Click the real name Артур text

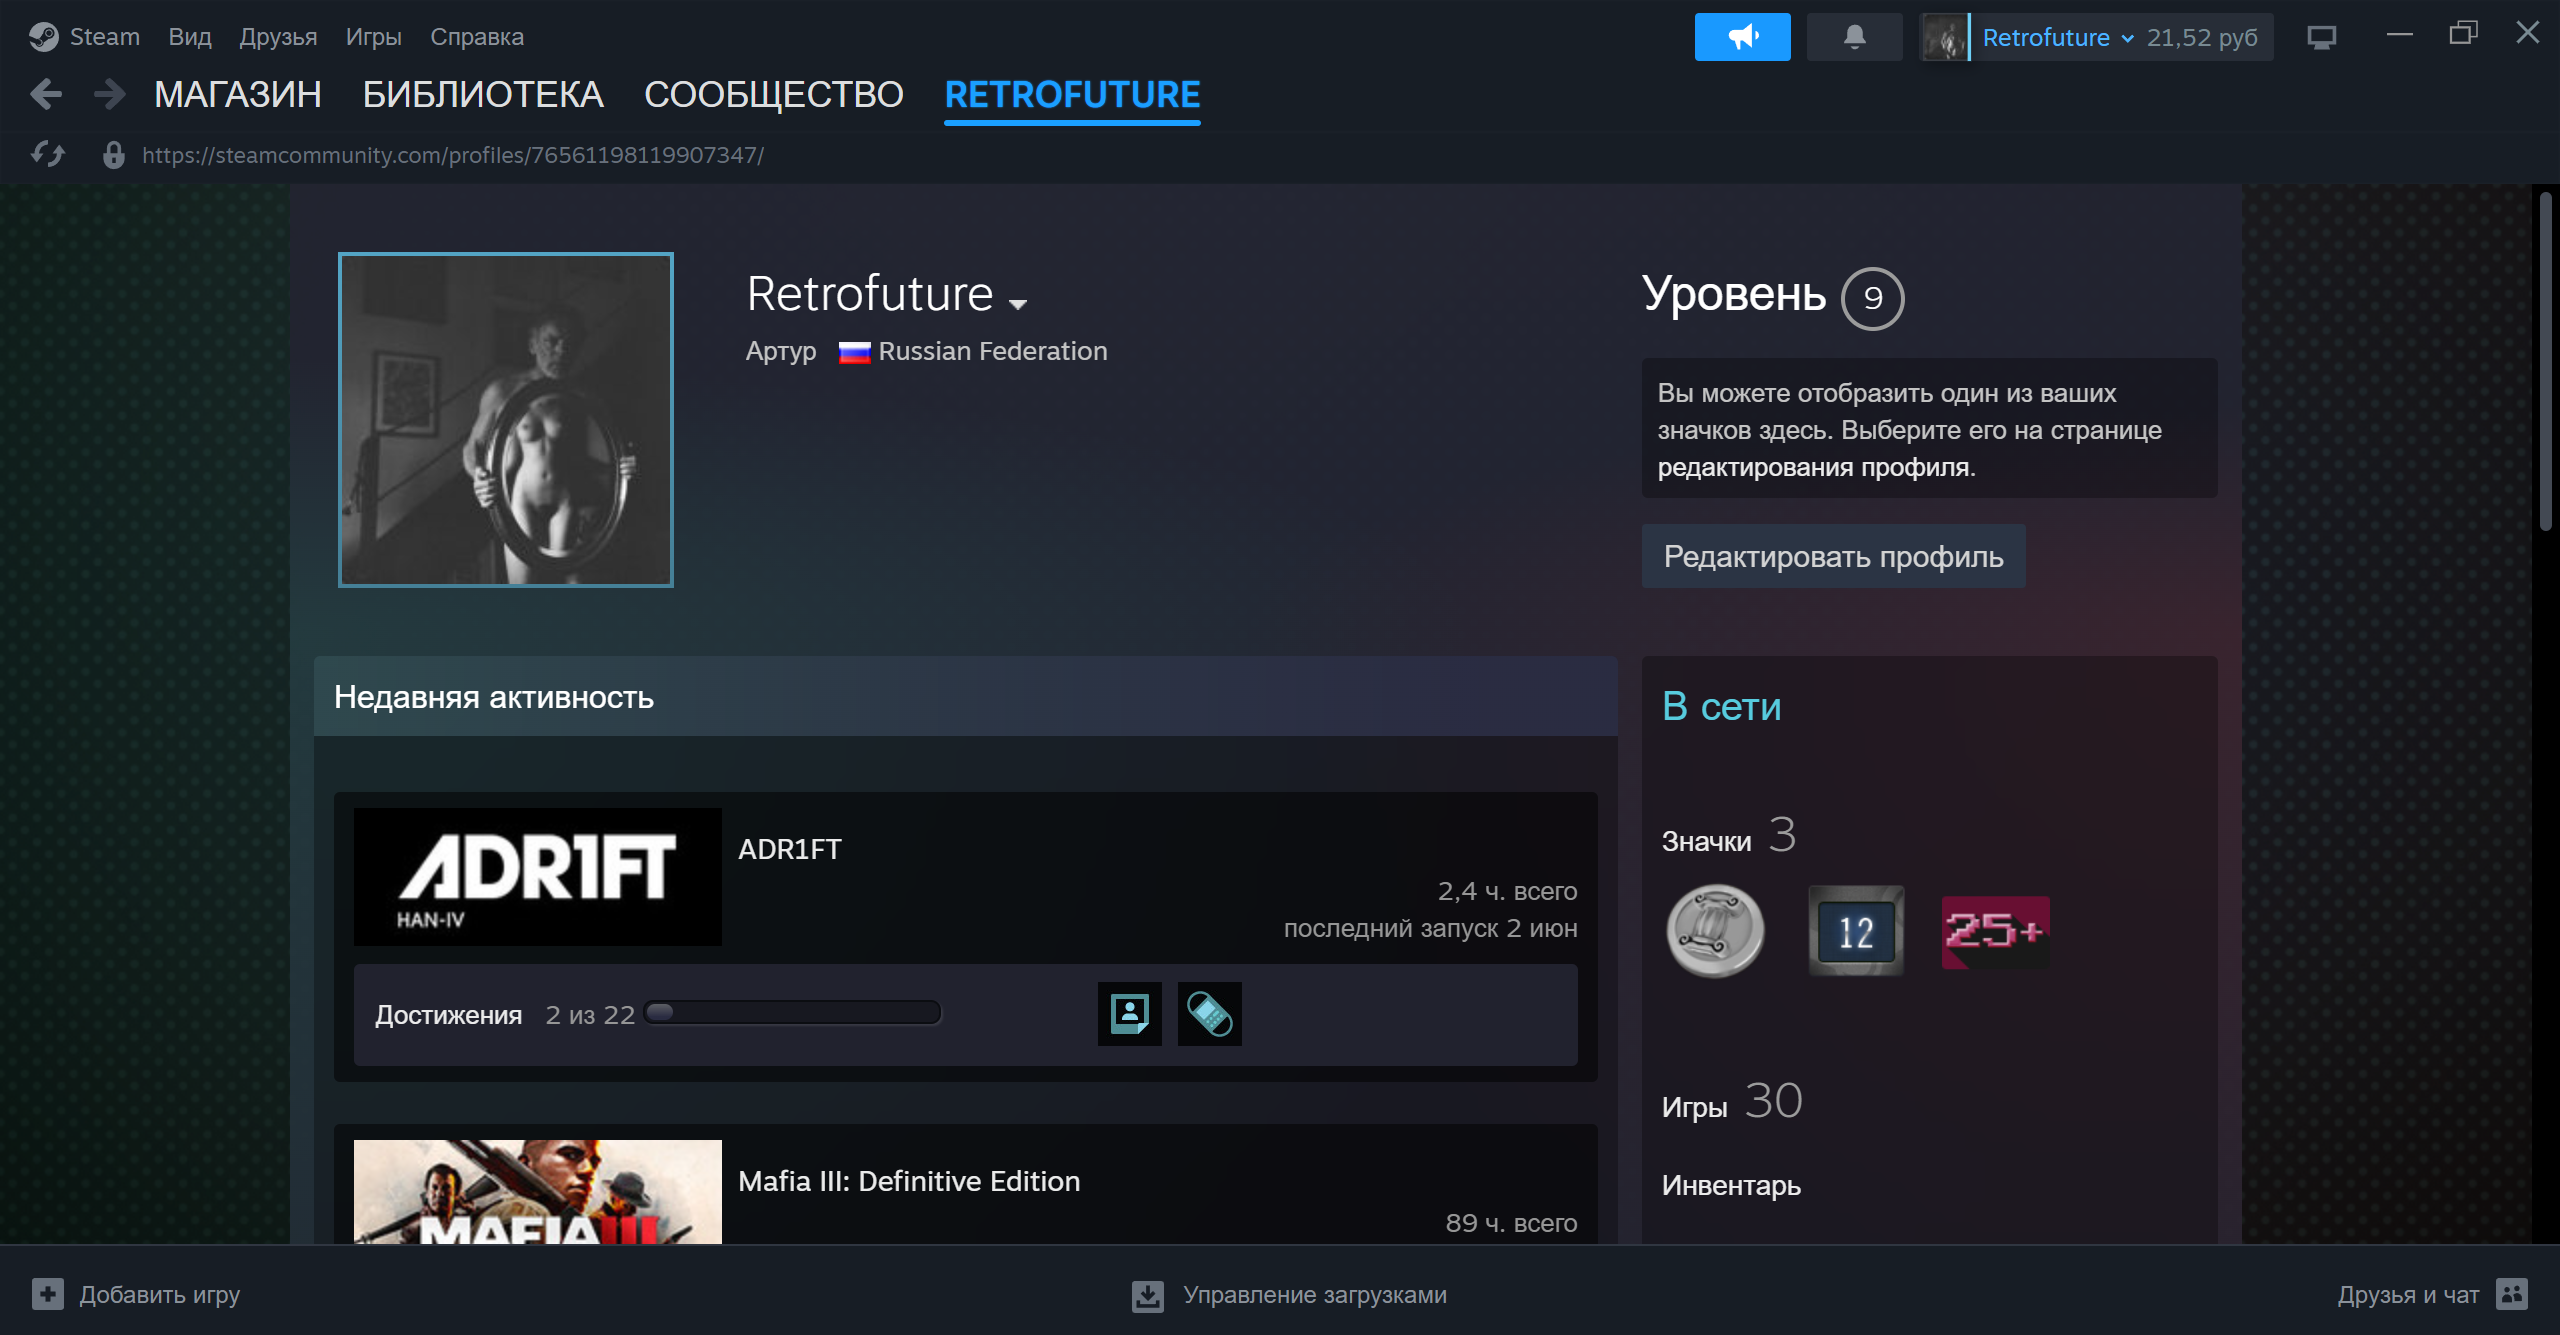tap(781, 352)
